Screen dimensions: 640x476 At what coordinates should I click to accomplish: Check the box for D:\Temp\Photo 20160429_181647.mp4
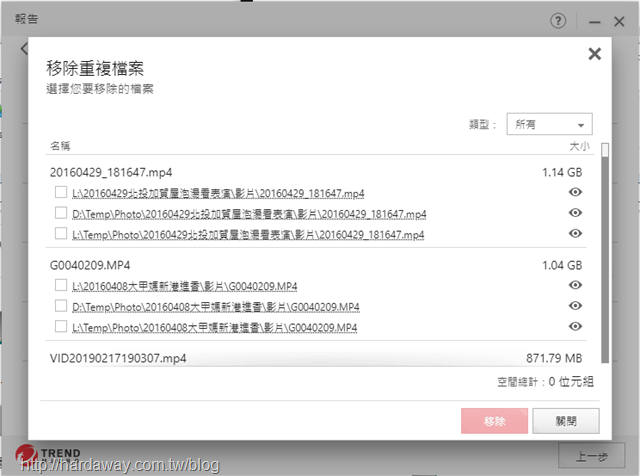click(61, 213)
